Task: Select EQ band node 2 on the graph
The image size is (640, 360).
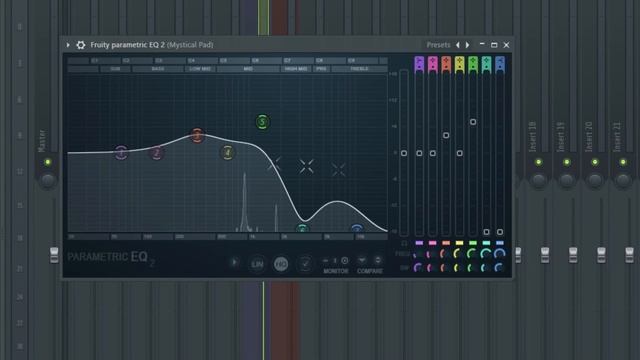Action: tap(156, 153)
